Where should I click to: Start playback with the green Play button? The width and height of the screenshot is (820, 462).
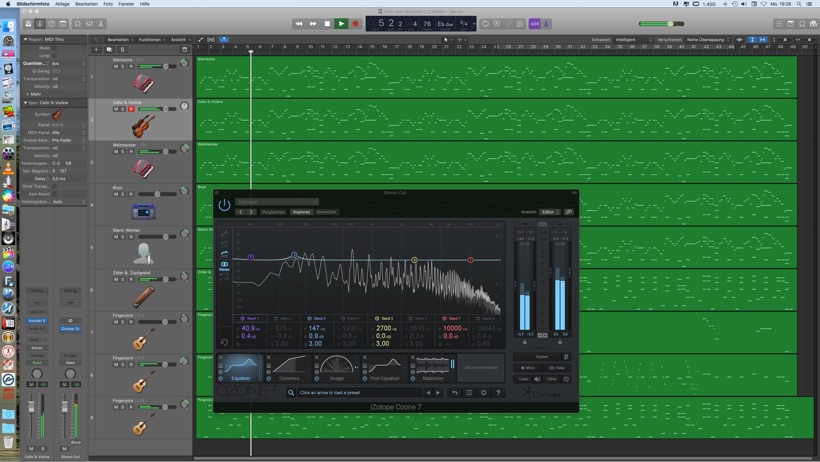(x=341, y=24)
